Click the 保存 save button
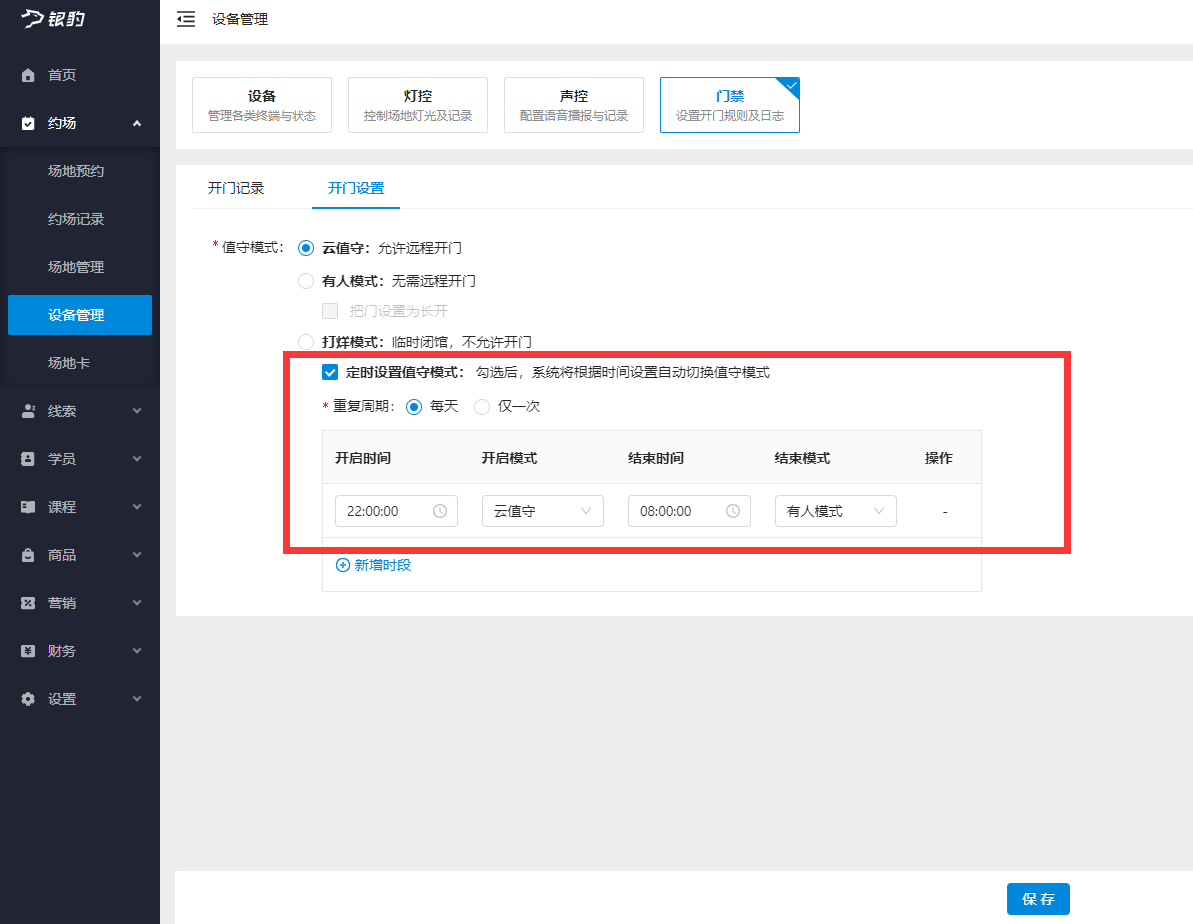 pos(1038,898)
